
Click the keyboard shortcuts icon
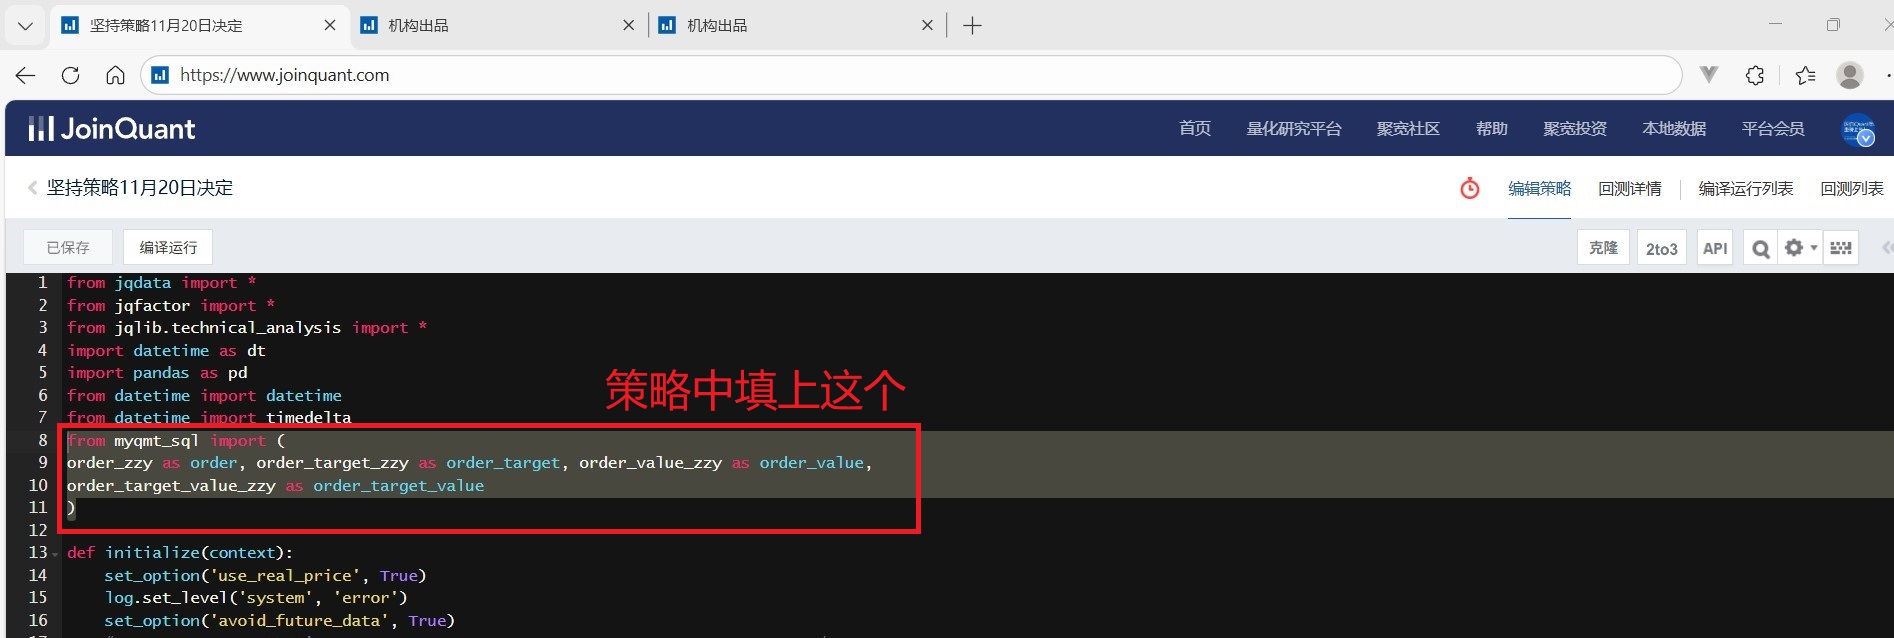click(1841, 248)
